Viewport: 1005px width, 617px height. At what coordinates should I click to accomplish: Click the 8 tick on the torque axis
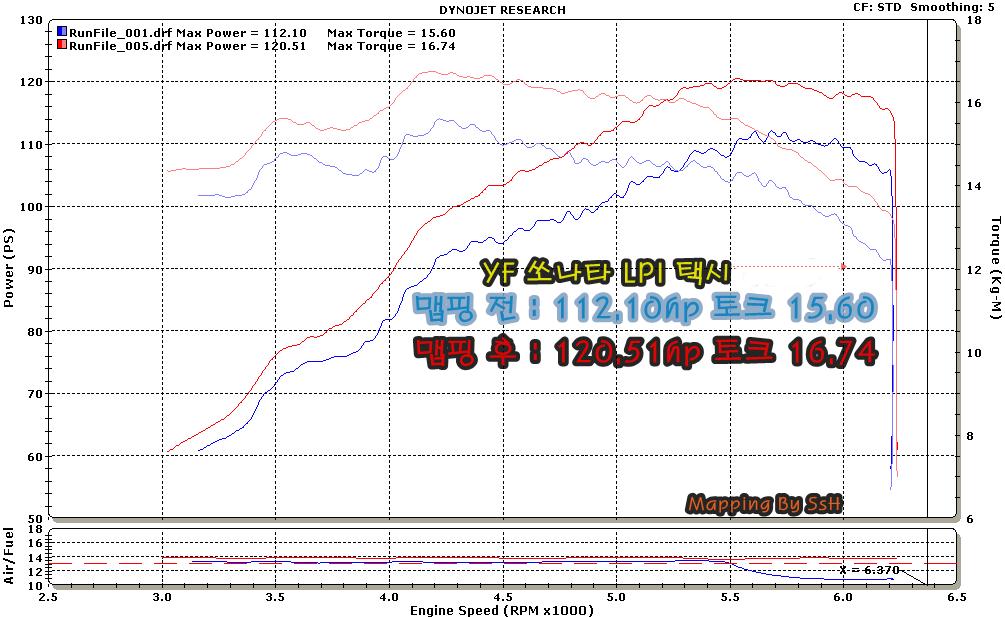pos(970,436)
